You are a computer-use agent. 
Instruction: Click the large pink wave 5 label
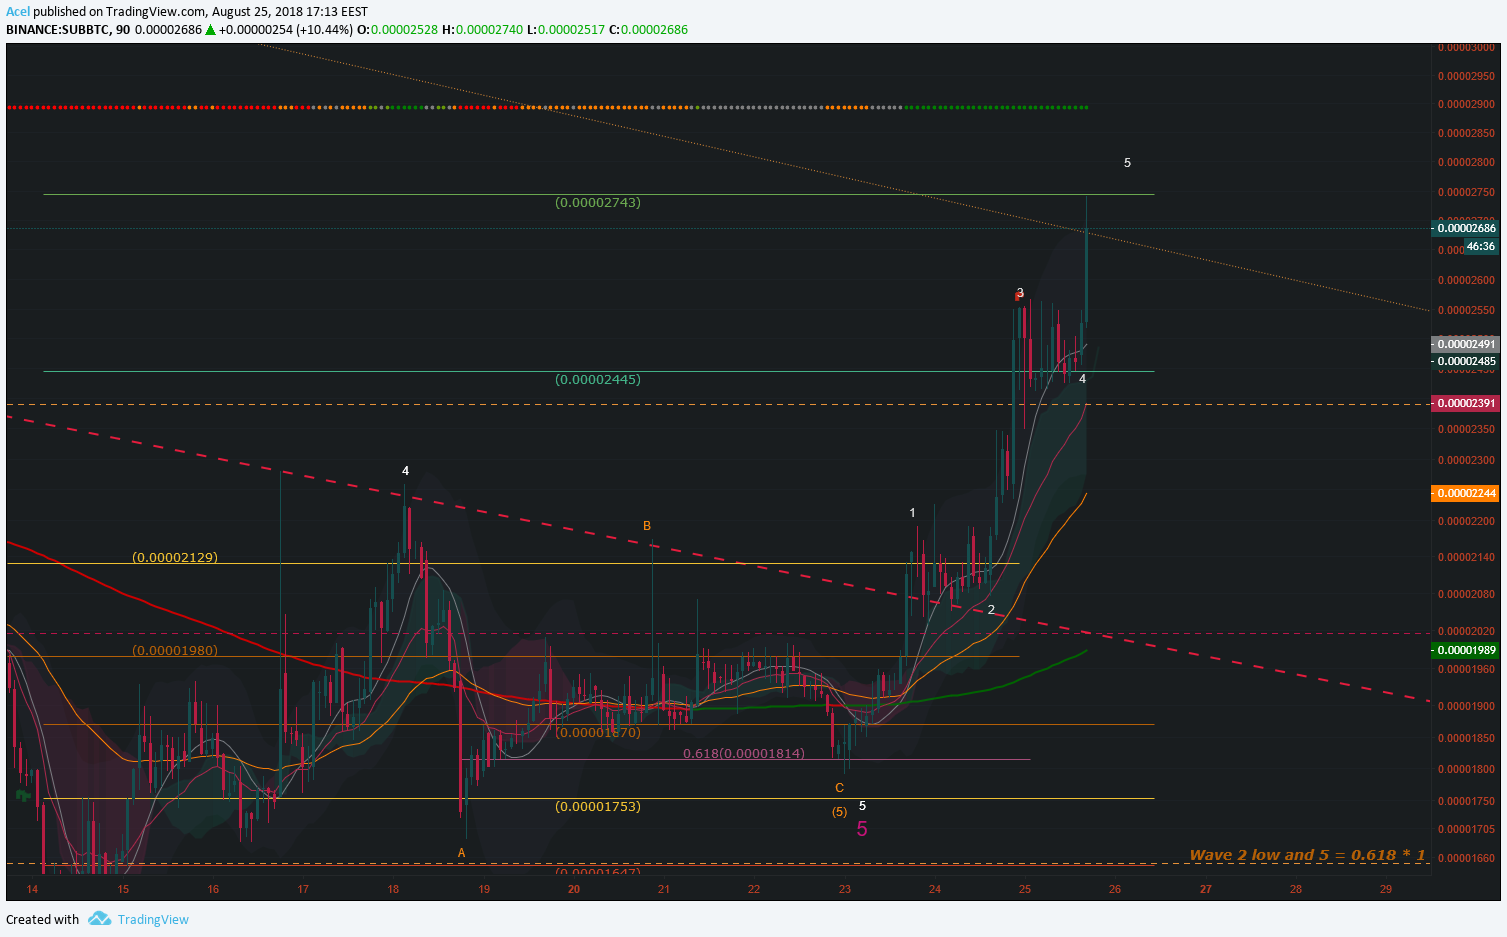pyautogui.click(x=862, y=829)
